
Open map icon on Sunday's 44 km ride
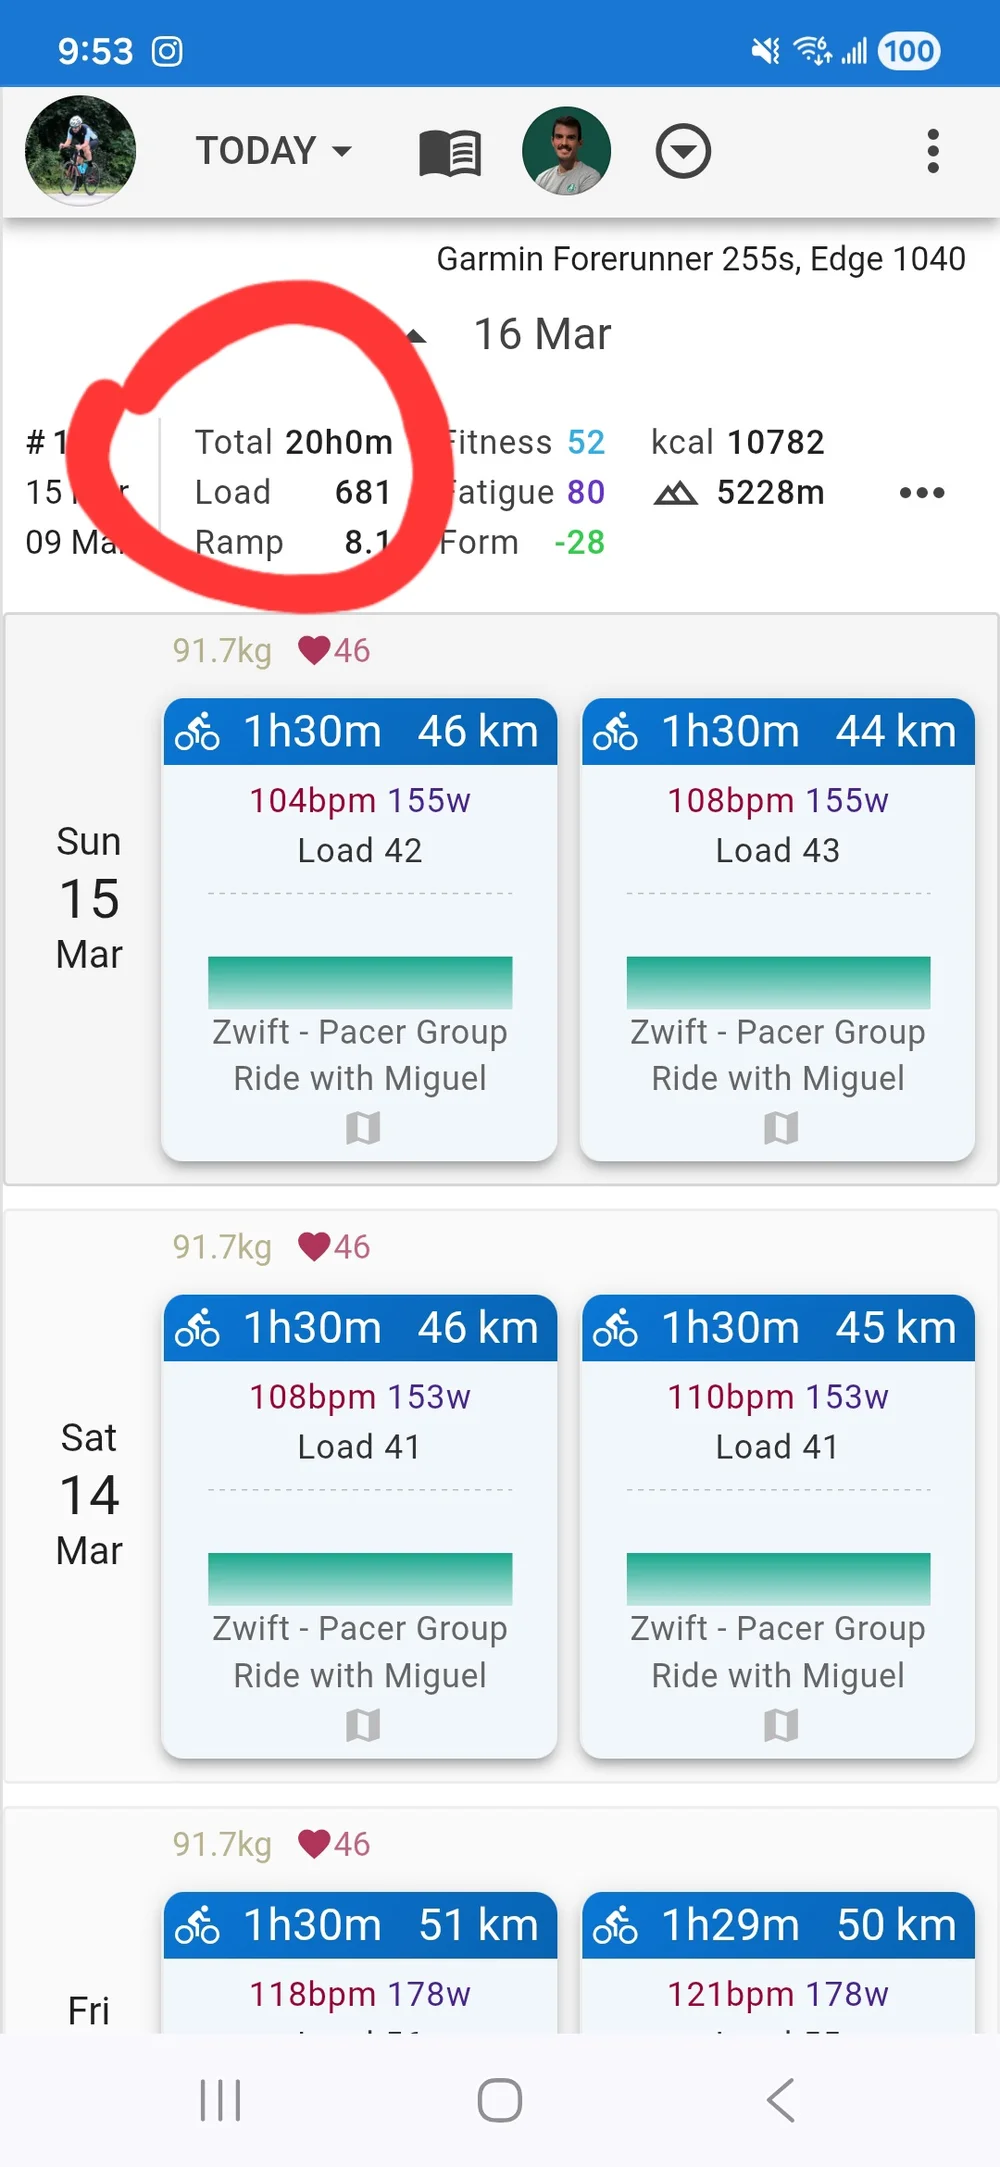coord(780,1128)
